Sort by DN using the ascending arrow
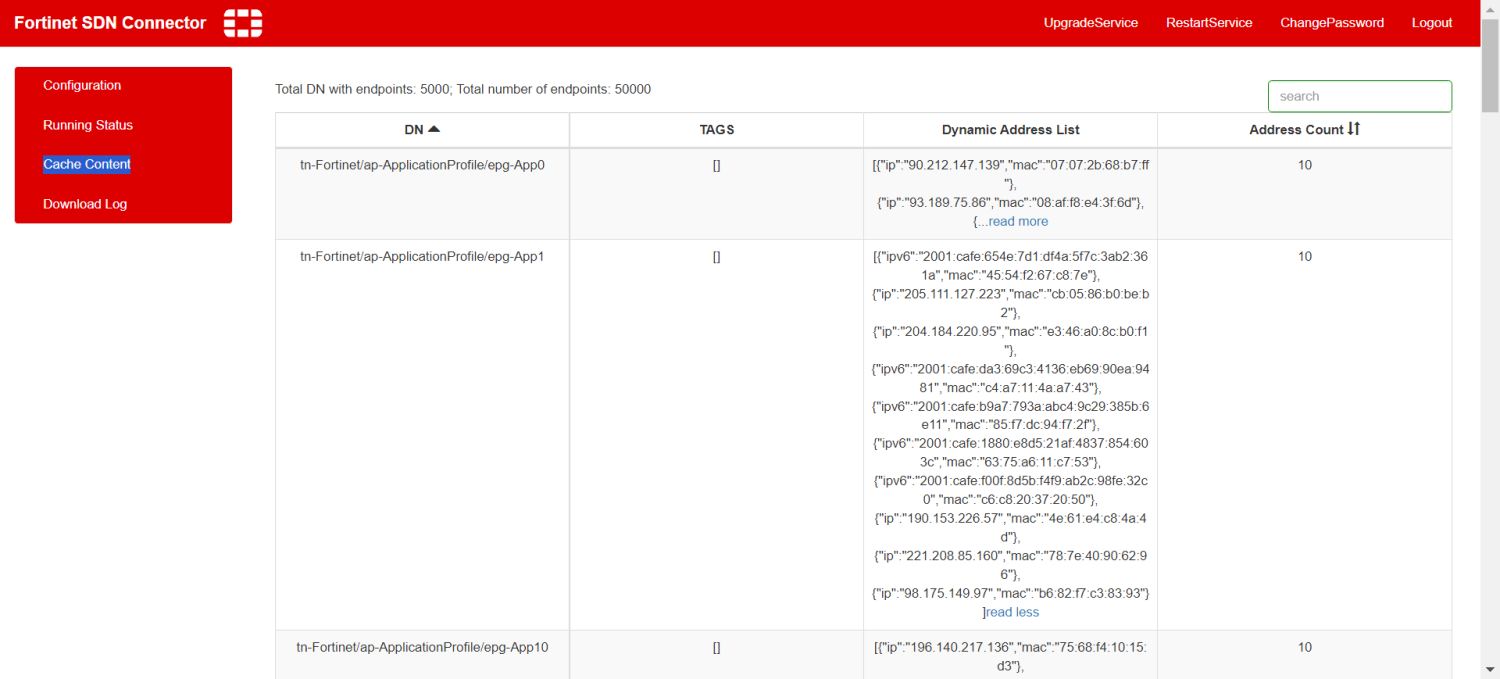Viewport: 1500px width, 679px height. point(434,129)
